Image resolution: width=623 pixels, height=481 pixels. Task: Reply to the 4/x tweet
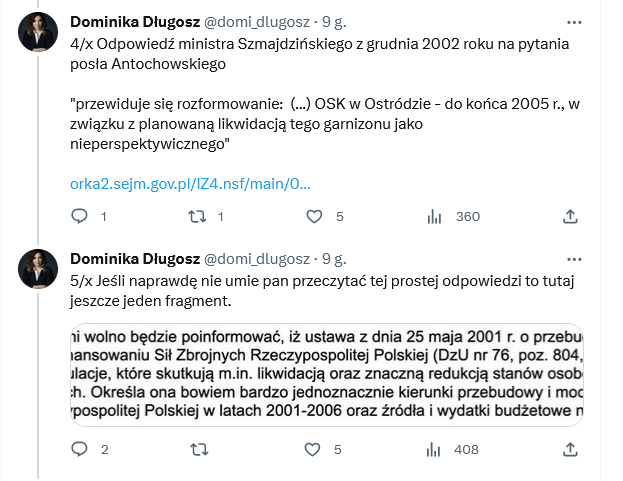click(80, 216)
